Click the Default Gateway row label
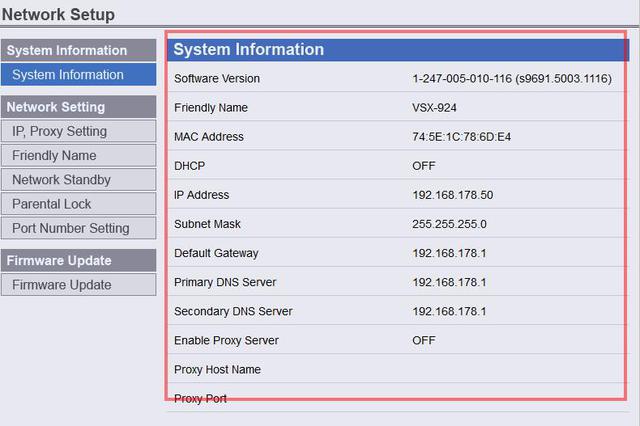Screen dimensions: 640x426 click(216, 253)
